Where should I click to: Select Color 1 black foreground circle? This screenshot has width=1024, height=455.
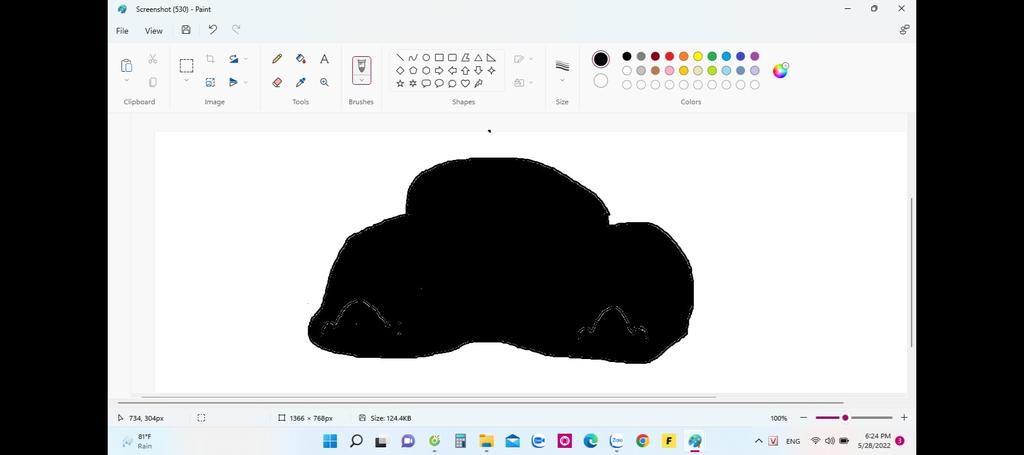[x=601, y=59]
